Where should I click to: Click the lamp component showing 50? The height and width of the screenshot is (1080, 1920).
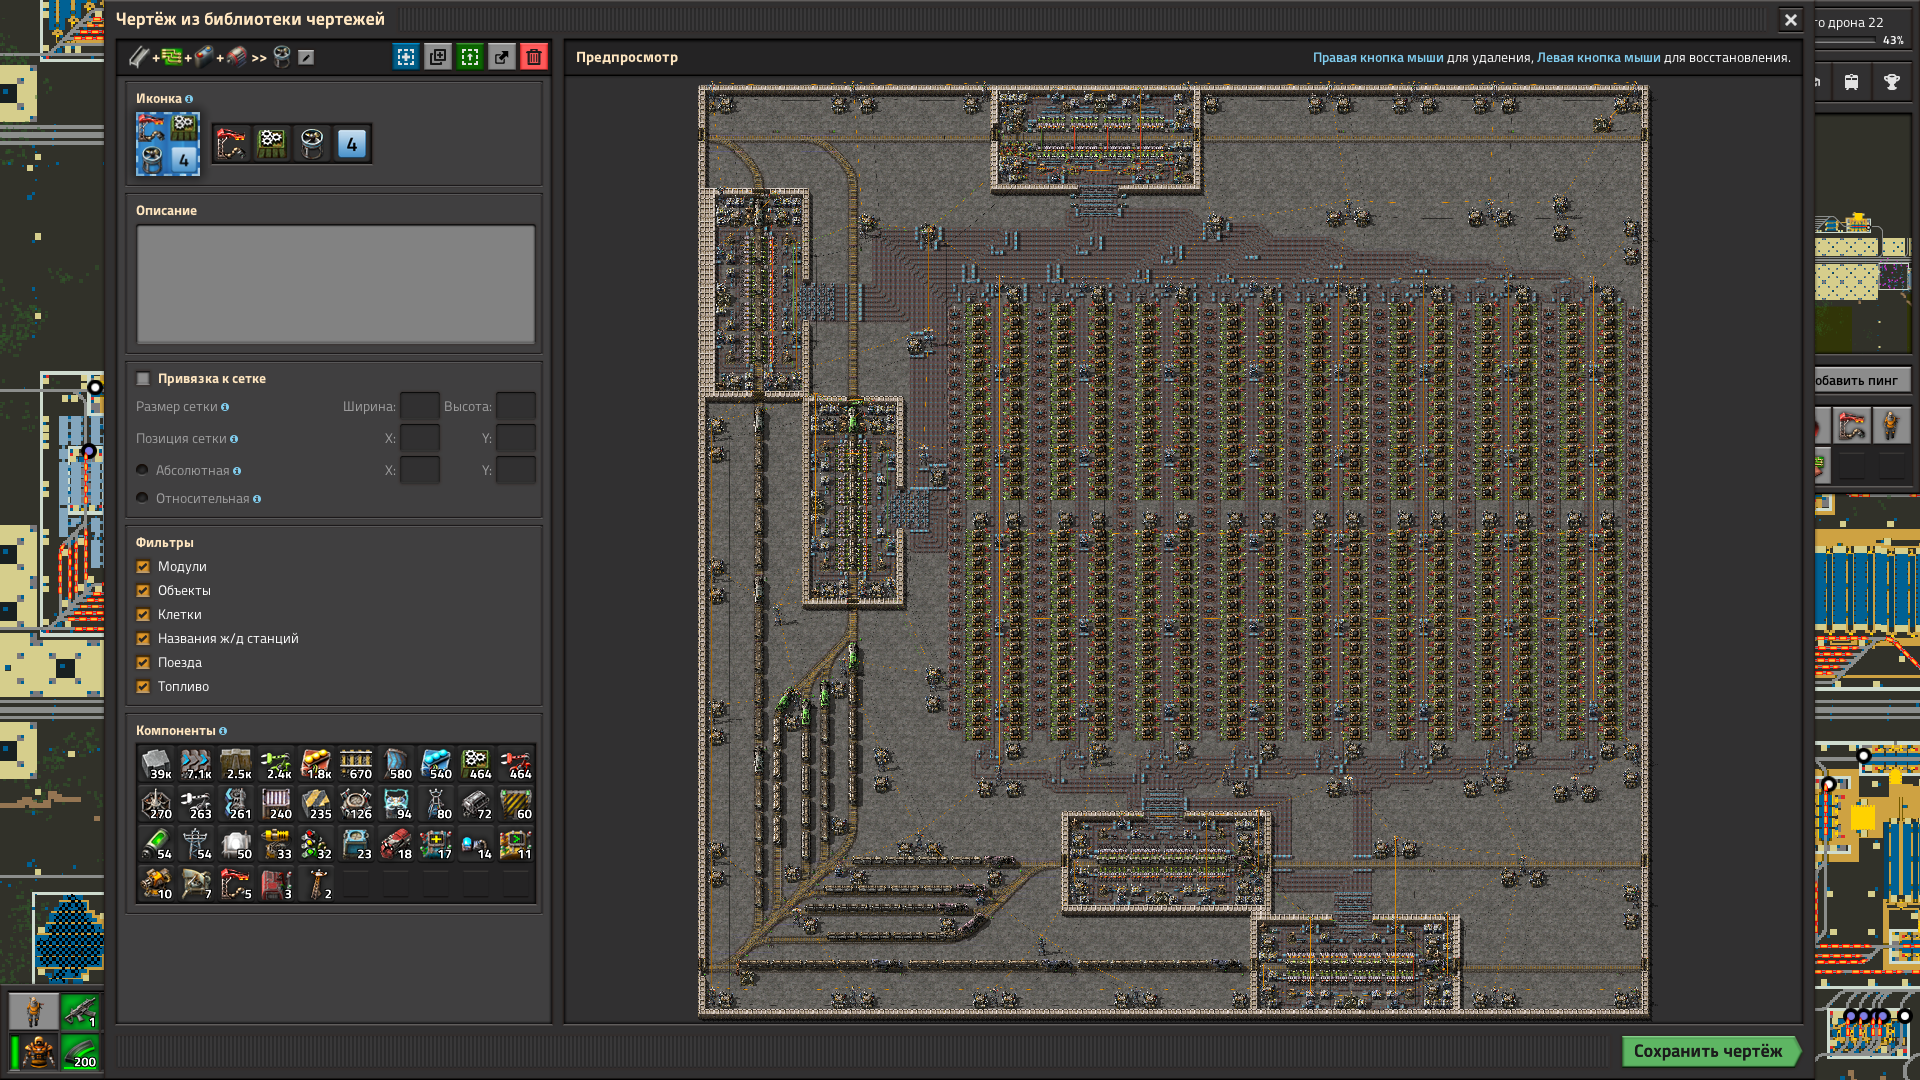tap(236, 844)
